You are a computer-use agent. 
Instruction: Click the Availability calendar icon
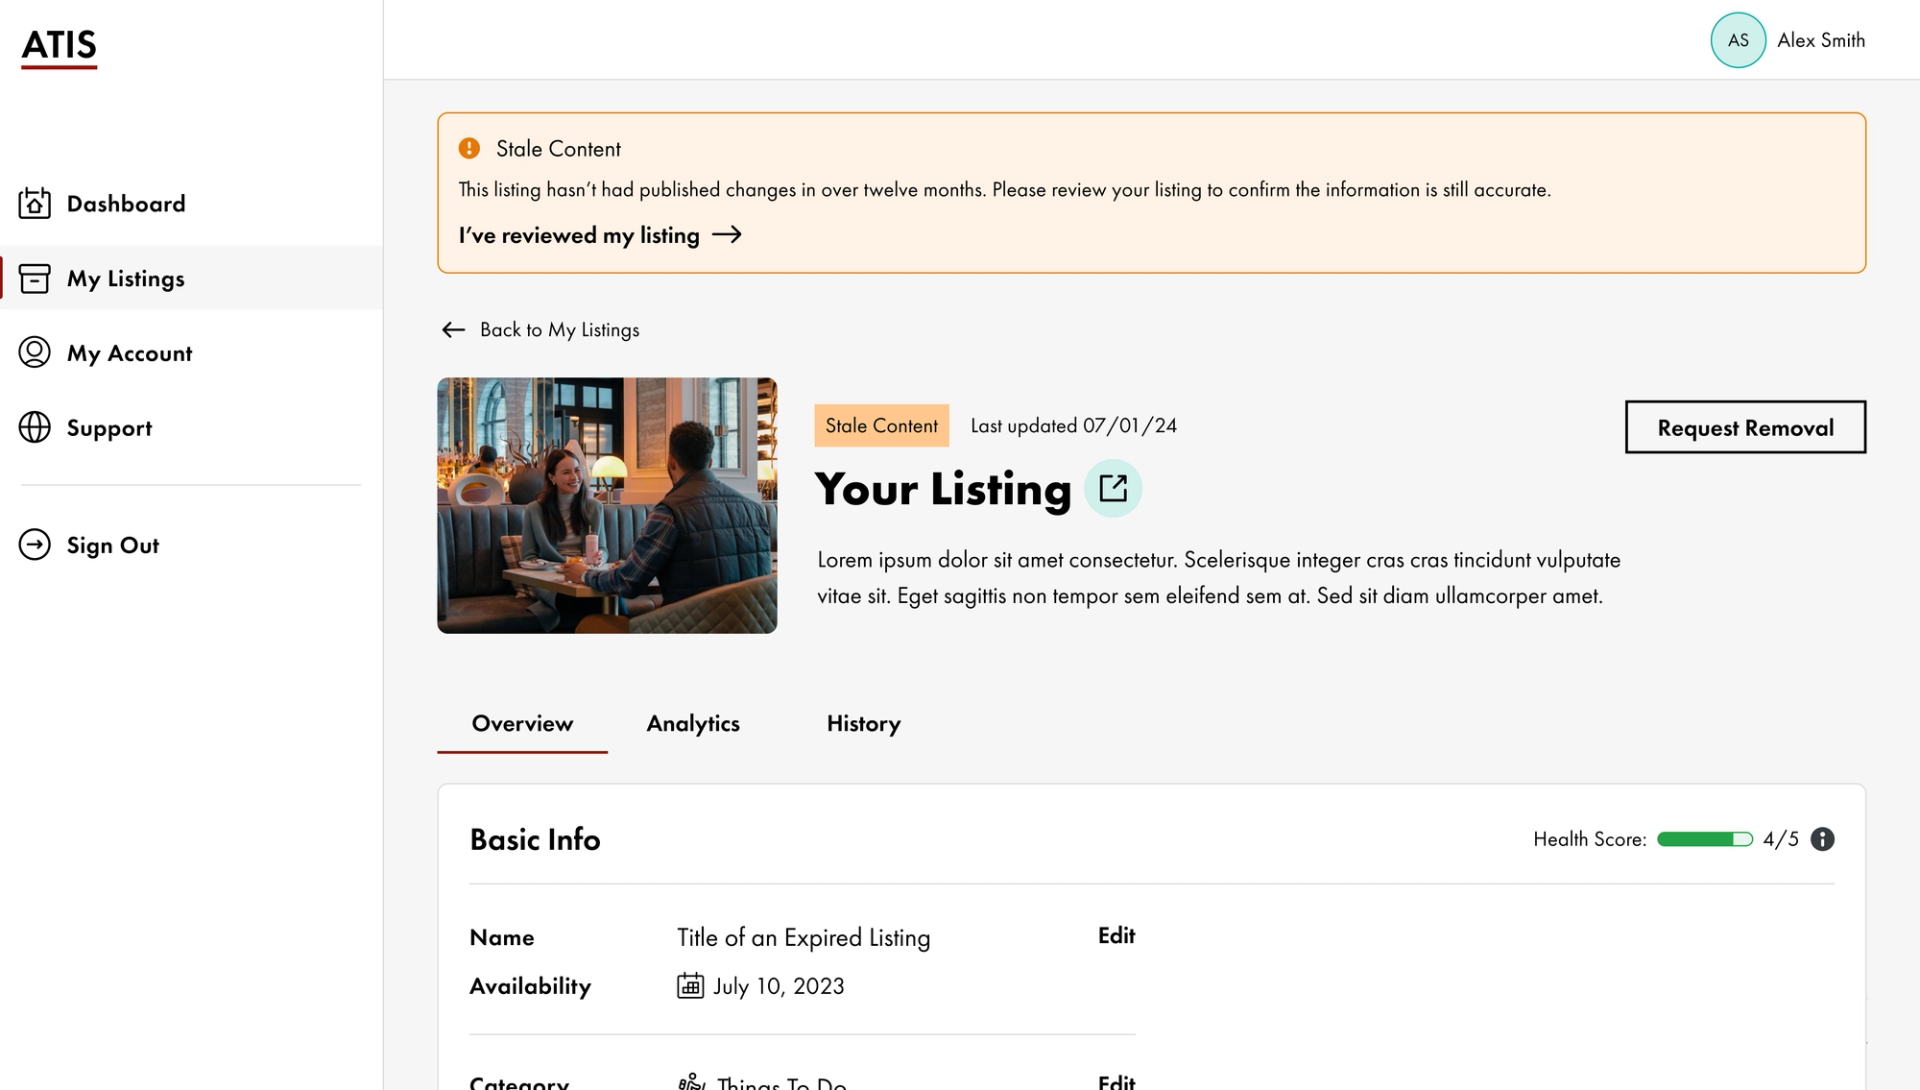(x=690, y=986)
